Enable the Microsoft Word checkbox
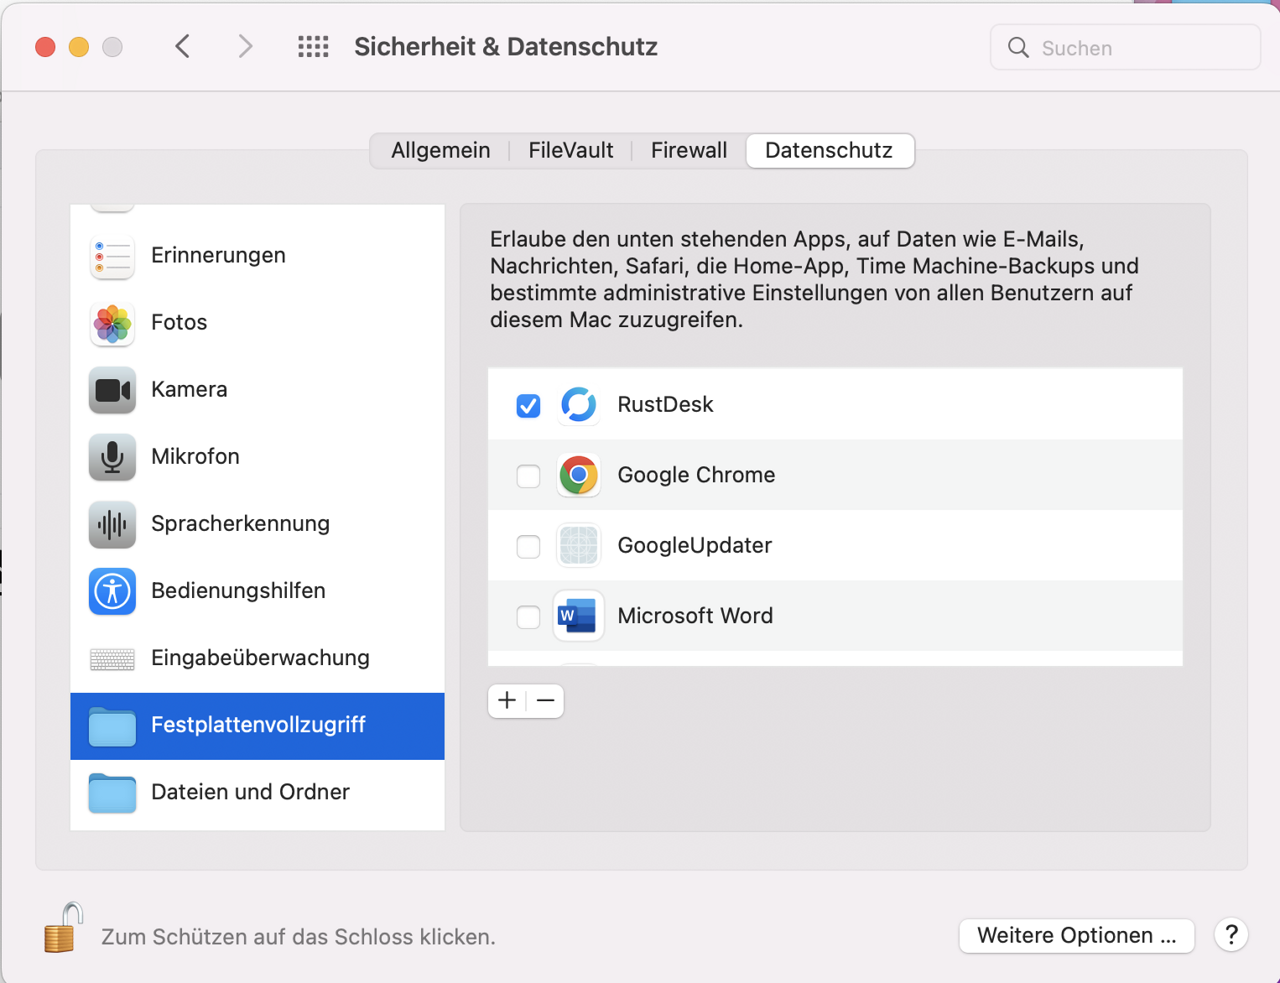Viewport: 1280px width, 983px height. (x=528, y=617)
